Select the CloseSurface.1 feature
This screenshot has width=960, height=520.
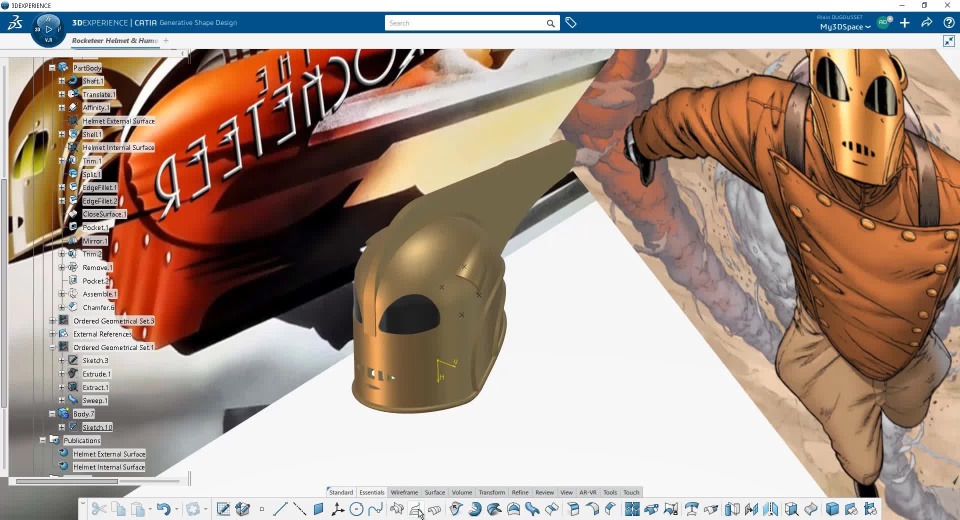click(104, 214)
